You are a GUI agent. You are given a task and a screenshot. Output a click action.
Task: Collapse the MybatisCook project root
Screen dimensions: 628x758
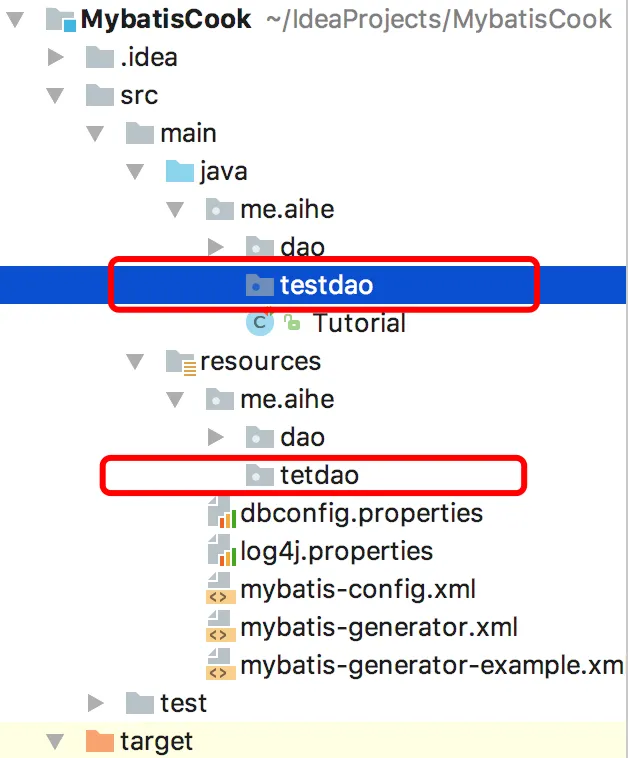coord(15,19)
